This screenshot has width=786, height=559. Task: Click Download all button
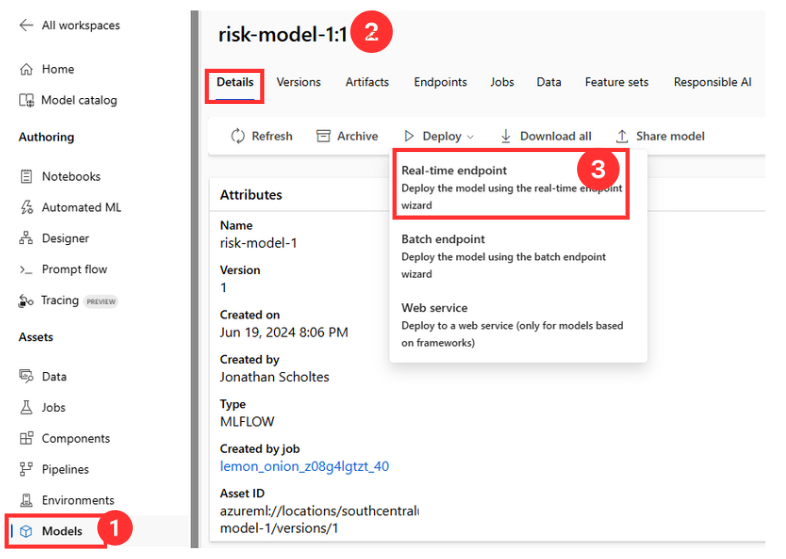[x=546, y=136]
